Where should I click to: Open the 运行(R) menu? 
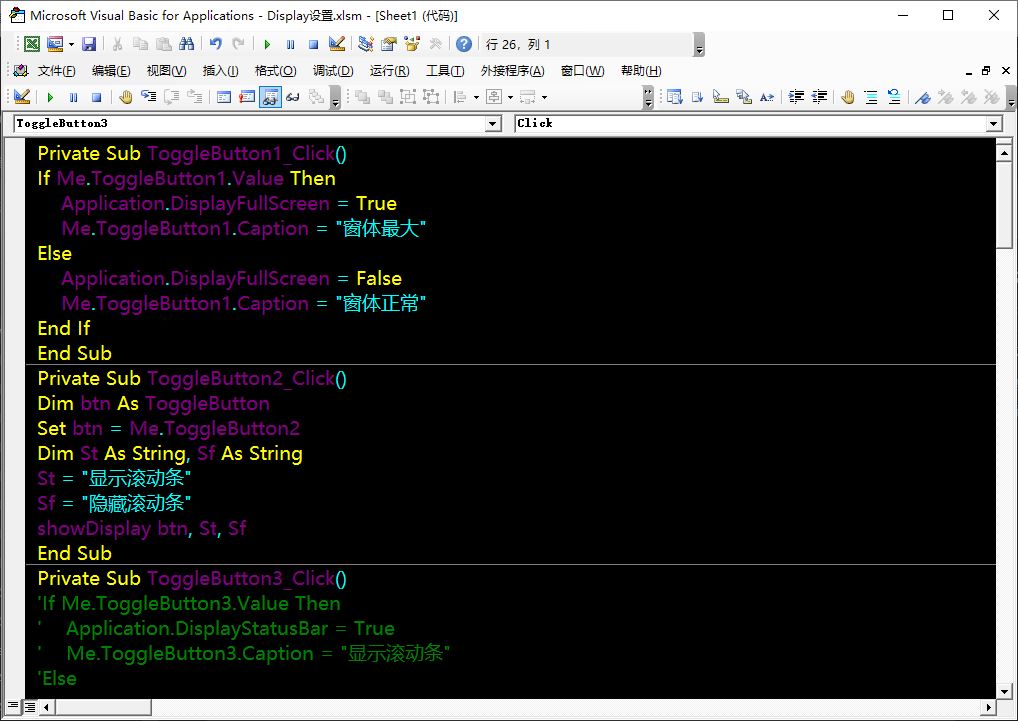click(390, 71)
